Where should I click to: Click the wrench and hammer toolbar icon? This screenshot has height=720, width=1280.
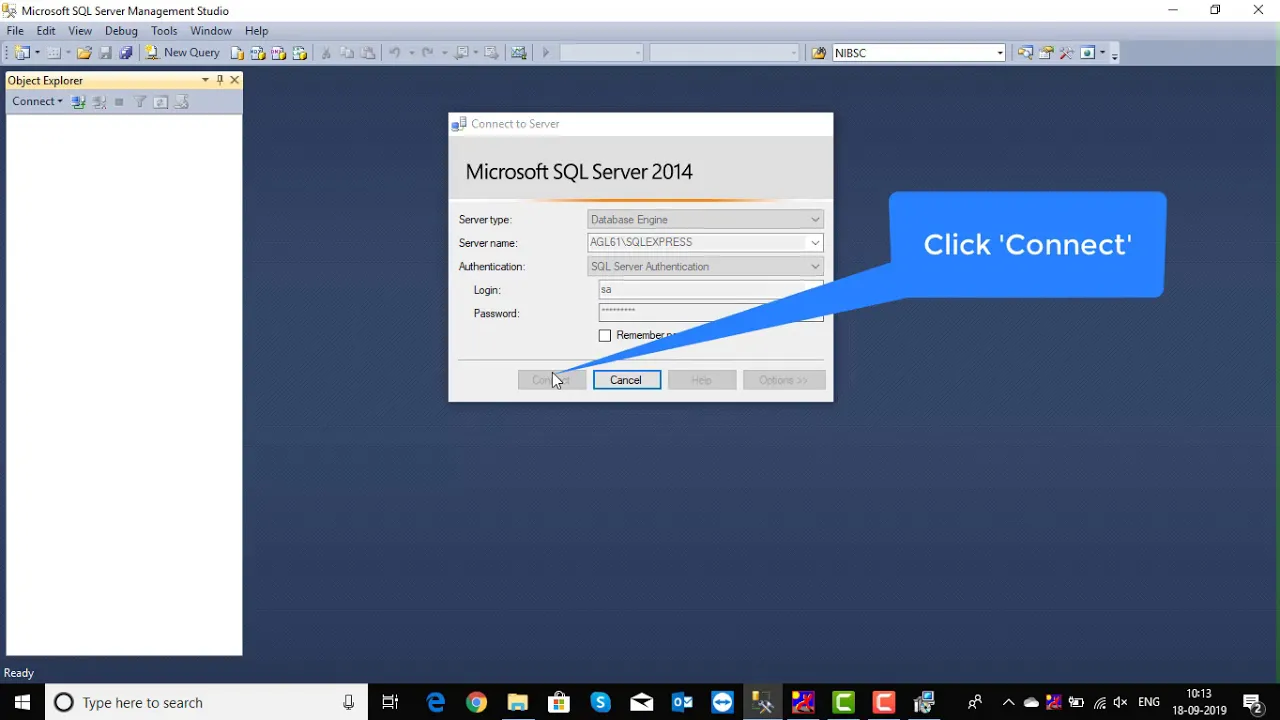(x=1067, y=53)
